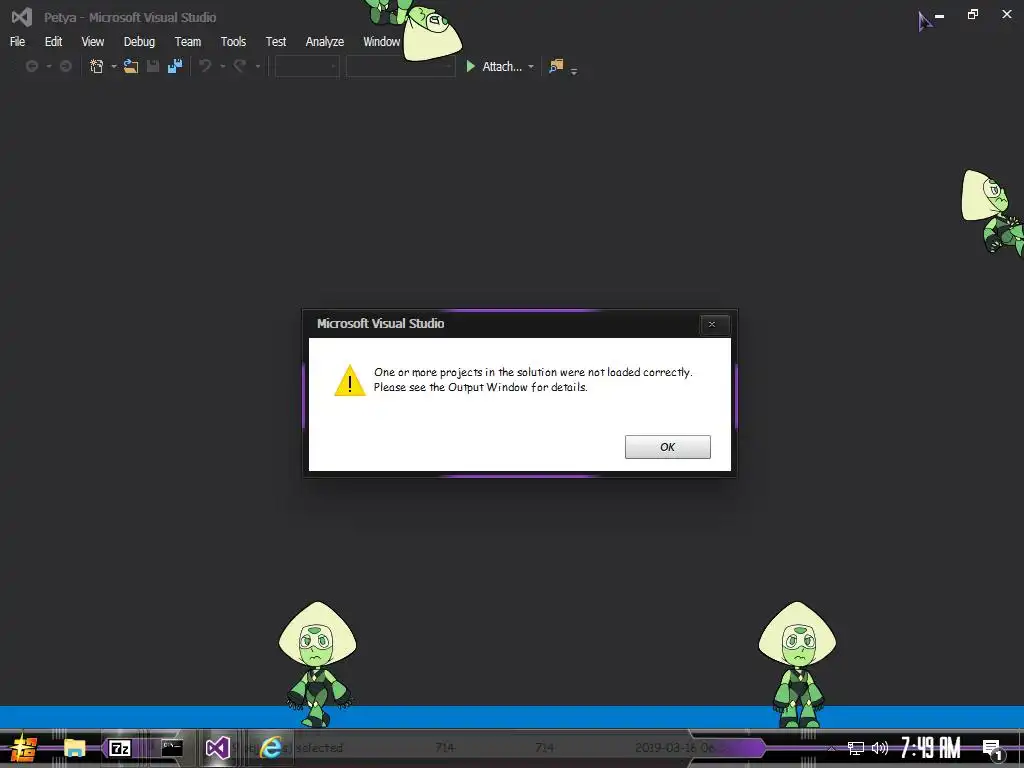The image size is (1024, 768).
Task: Open the Solution Platforms combo box
Action: coord(400,67)
